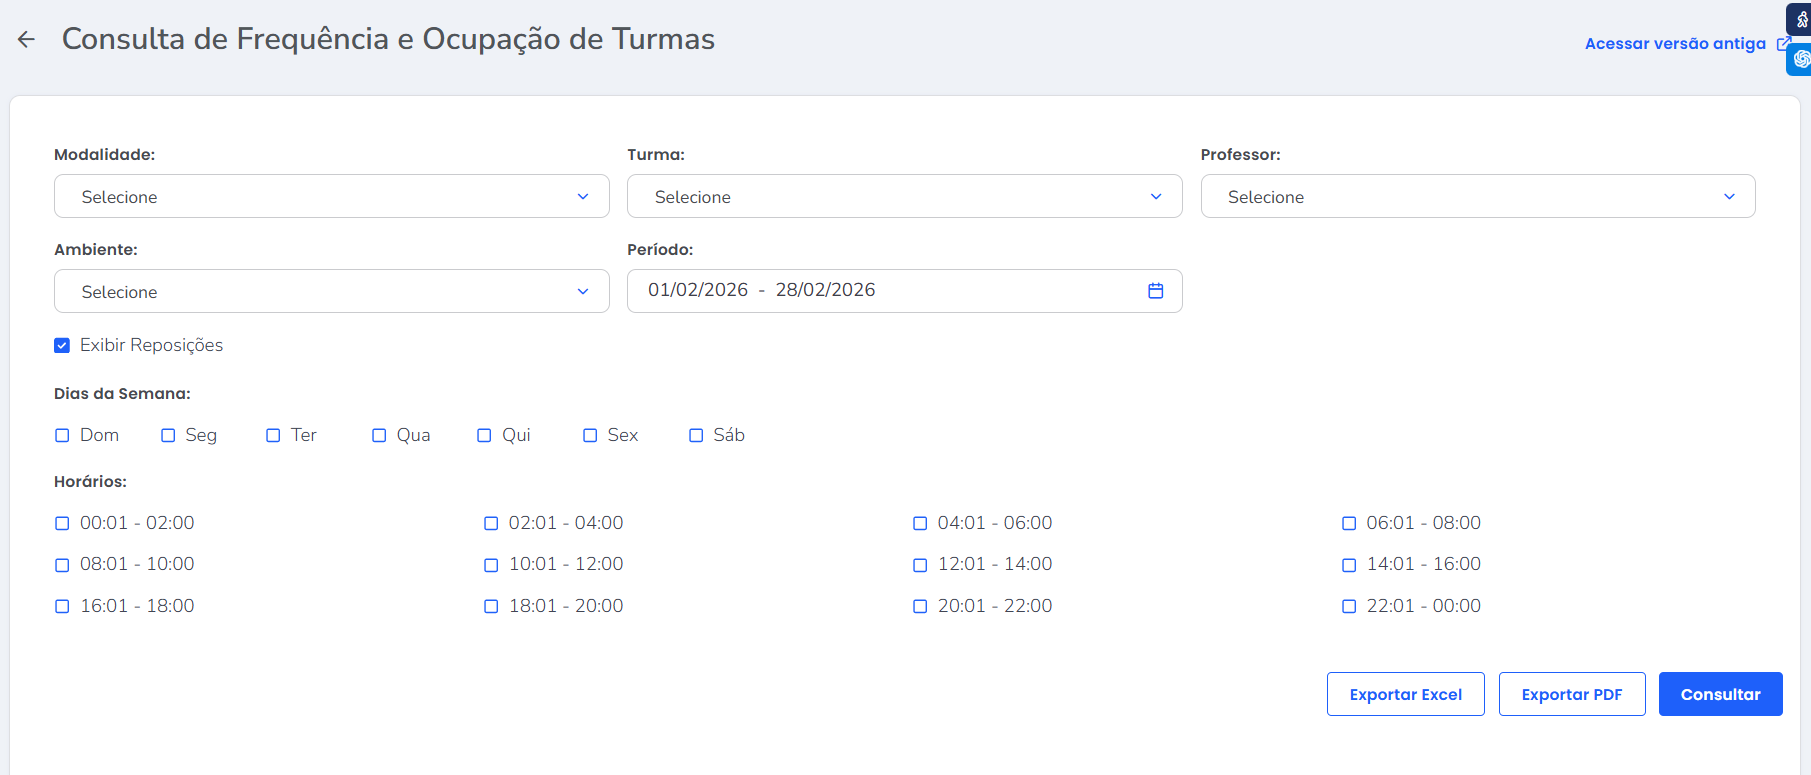Image resolution: width=1811 pixels, height=775 pixels.
Task: Select the 12:01 - 14:00 time slot
Action: pos(920,565)
